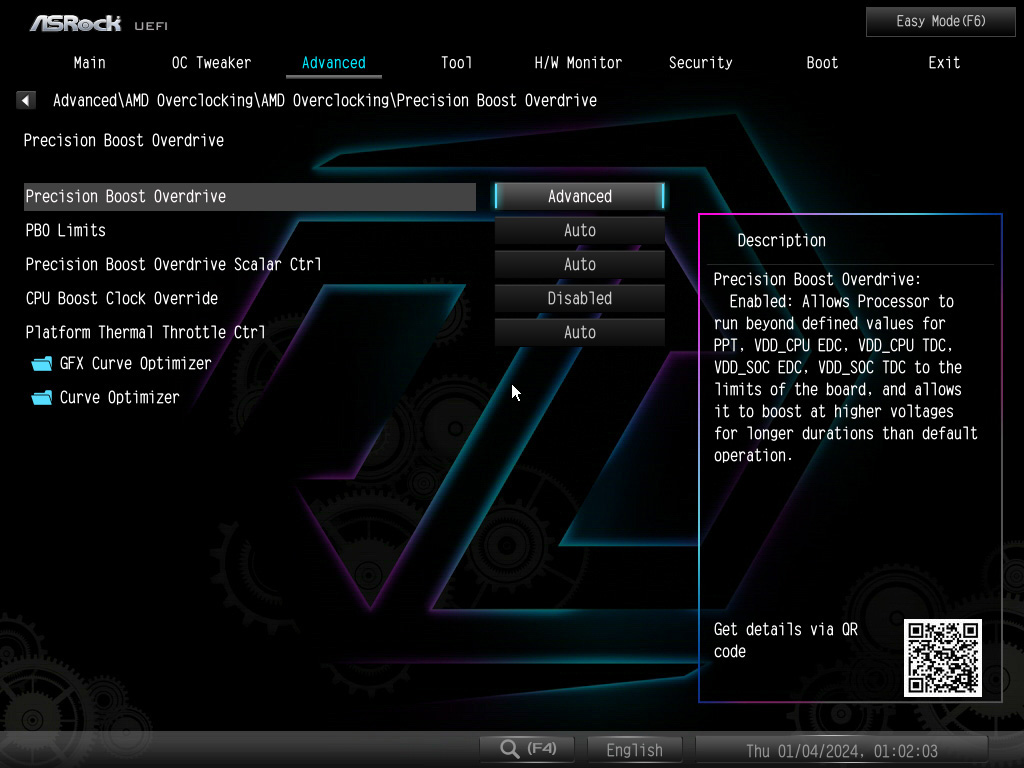Open the GFX Curve Optimizer submenu text
Screen dimensions: 1024x768
[136, 363]
